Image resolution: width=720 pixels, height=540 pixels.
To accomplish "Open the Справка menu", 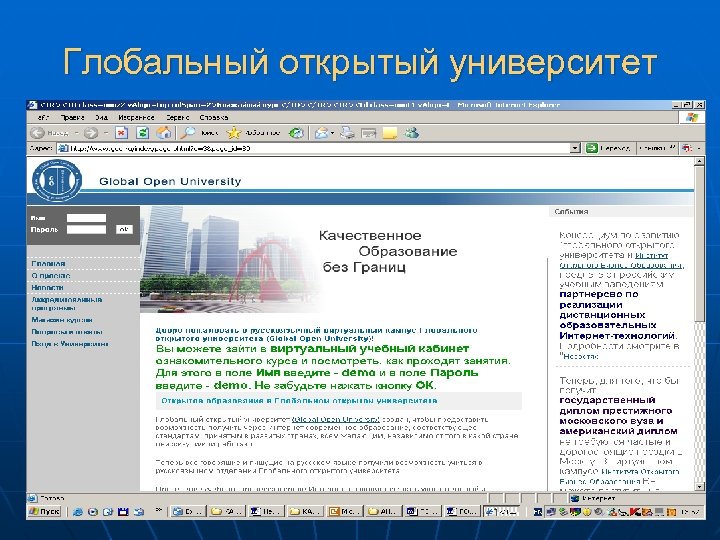I will click(214, 118).
